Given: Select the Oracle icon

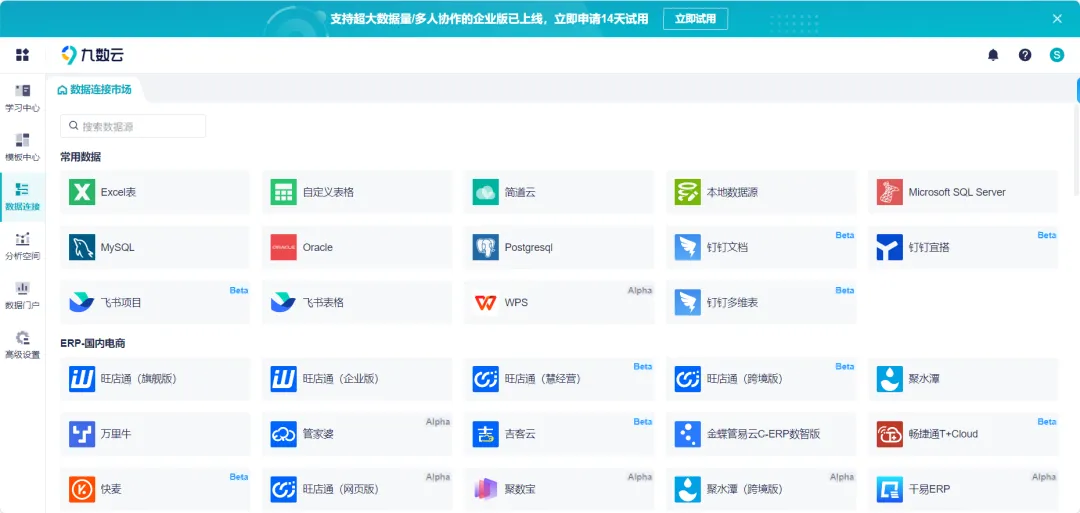Looking at the screenshot, I should point(283,247).
